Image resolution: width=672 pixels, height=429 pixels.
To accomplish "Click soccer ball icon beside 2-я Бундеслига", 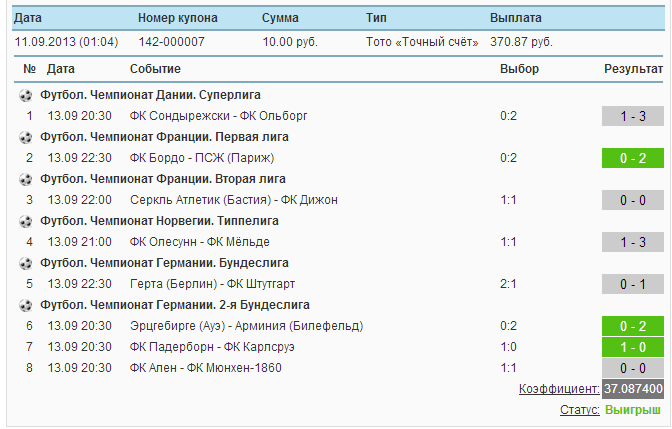I will click(25, 305).
